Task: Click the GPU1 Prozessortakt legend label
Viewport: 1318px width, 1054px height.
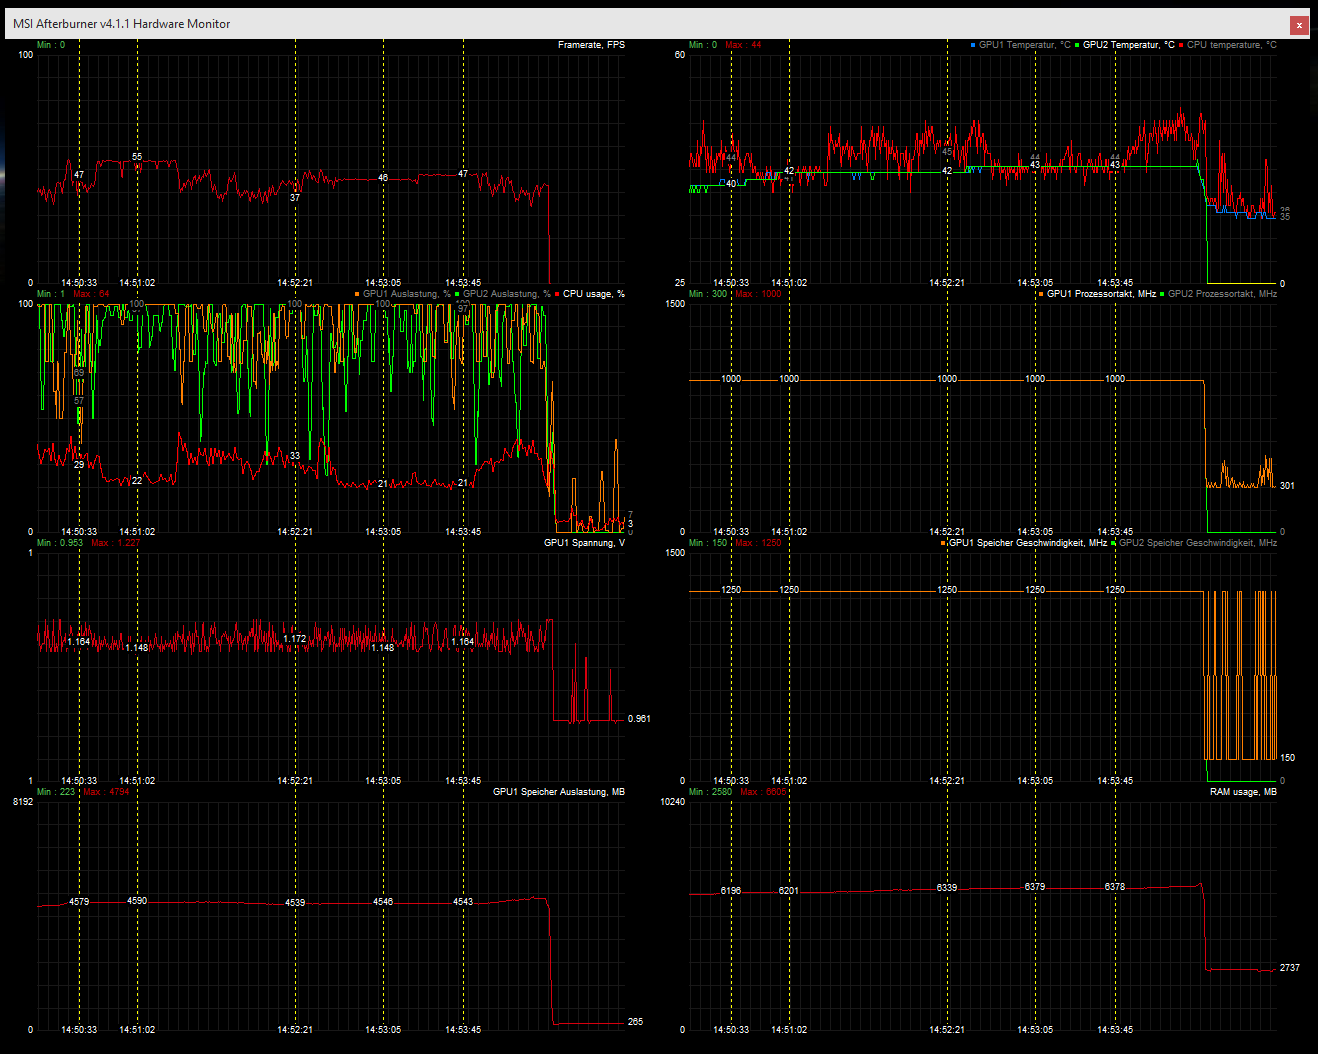Action: 1101,294
